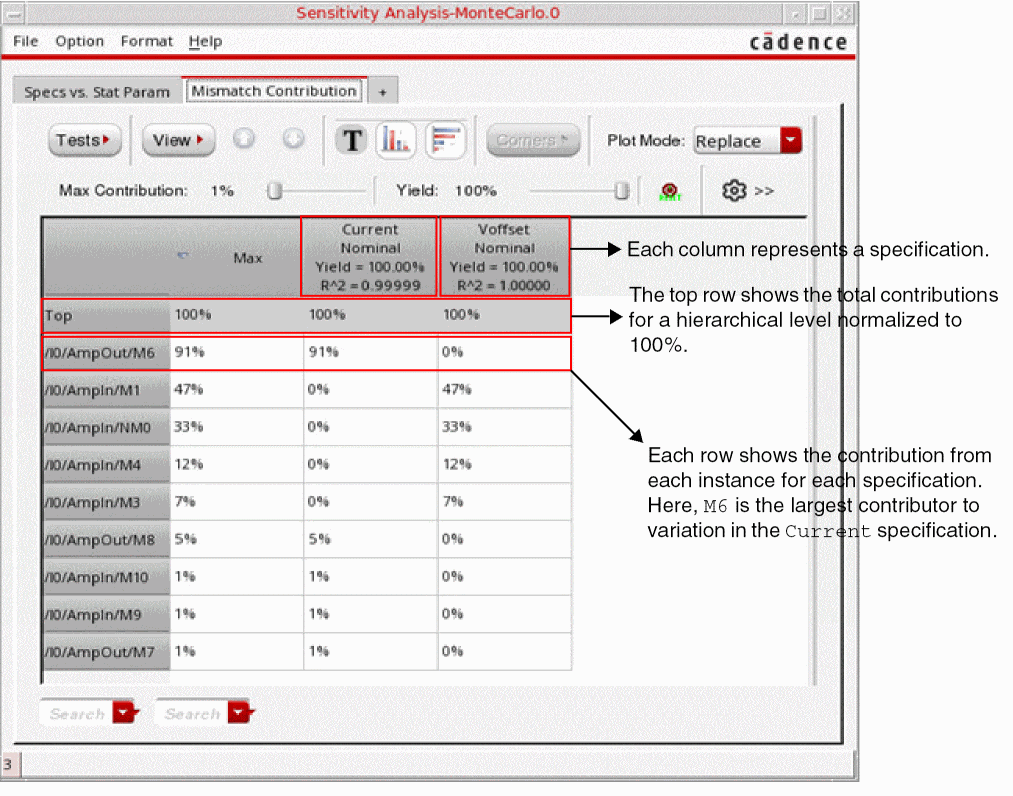Show the vertical bar chart view
The width and height of the screenshot is (1013, 796).
click(395, 140)
